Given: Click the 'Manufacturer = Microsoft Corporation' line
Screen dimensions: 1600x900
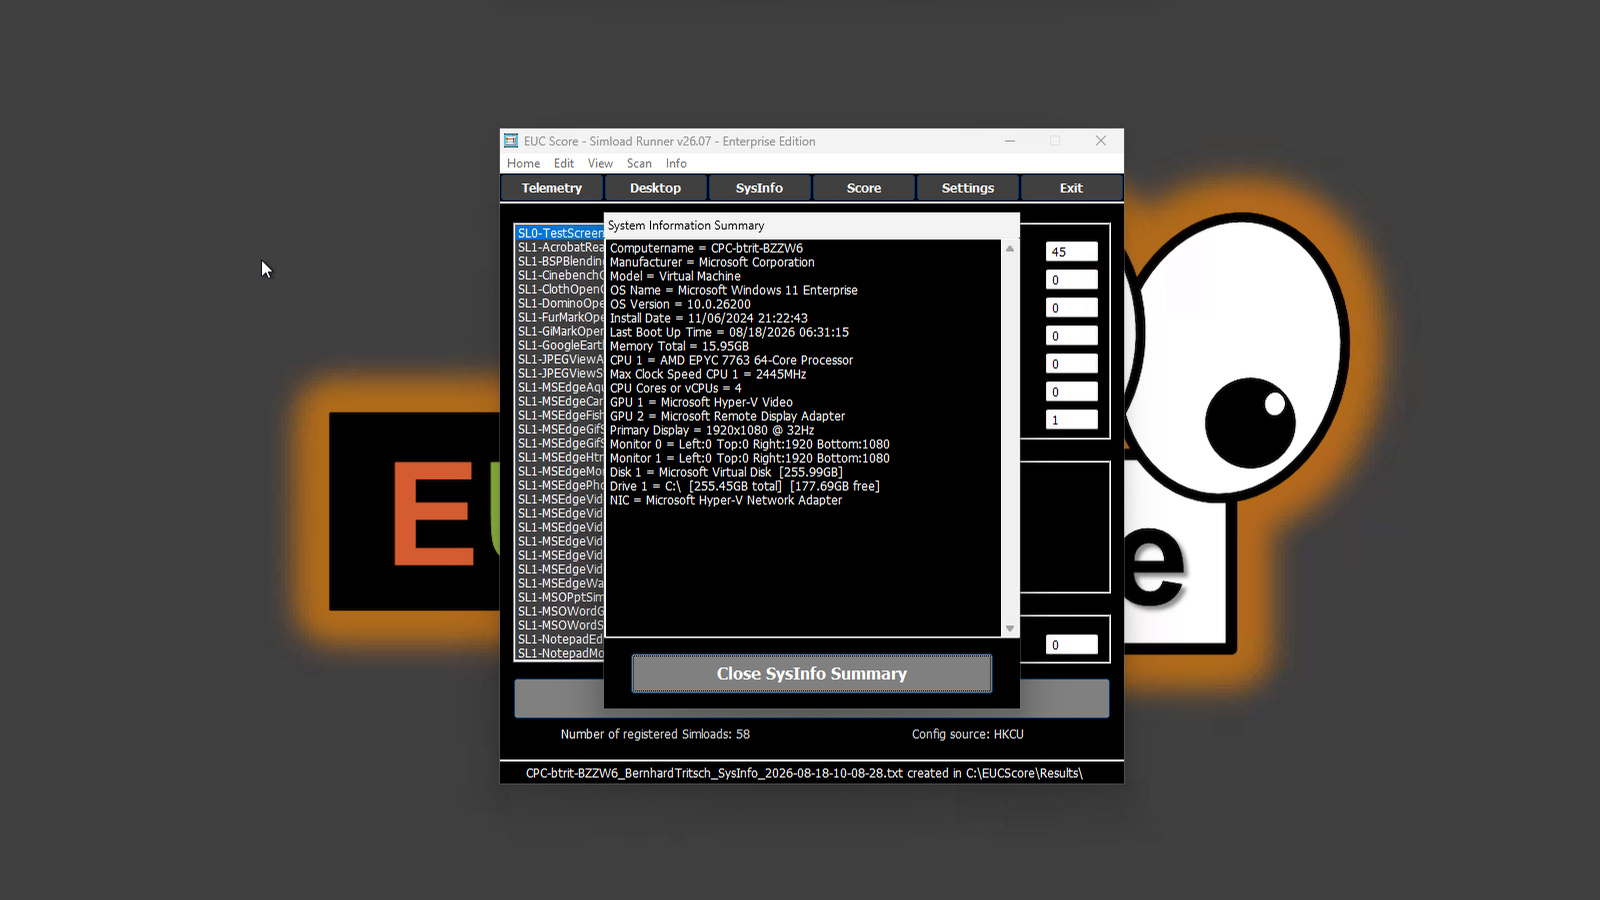Looking at the screenshot, I should (712, 262).
